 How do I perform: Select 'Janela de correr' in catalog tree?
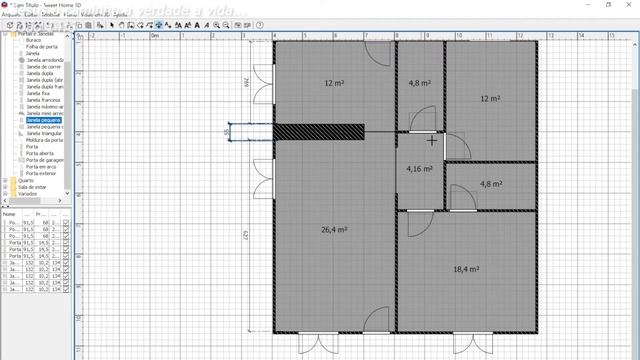(44, 67)
